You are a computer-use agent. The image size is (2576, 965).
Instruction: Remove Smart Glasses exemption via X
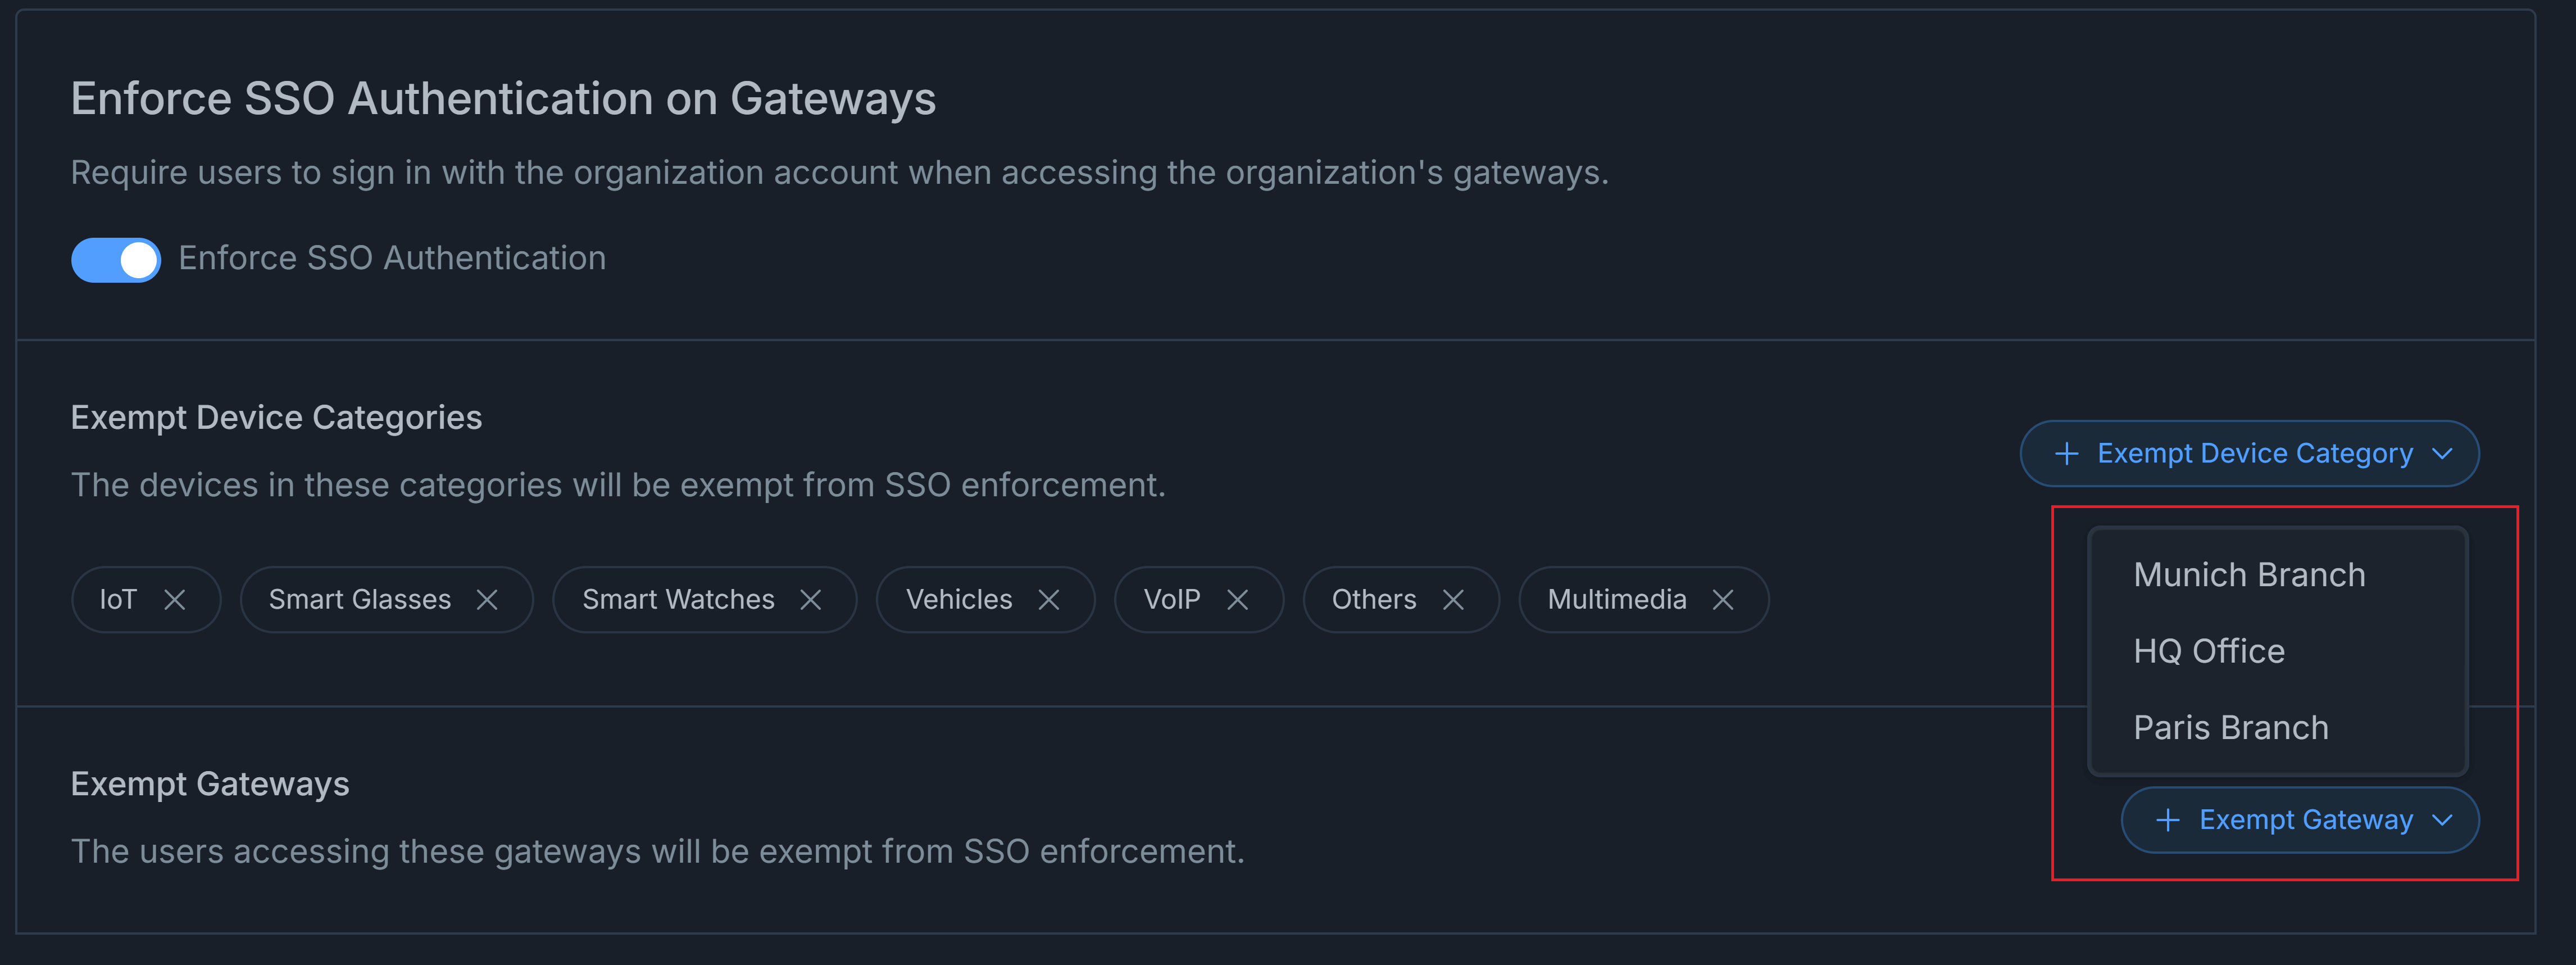click(487, 599)
